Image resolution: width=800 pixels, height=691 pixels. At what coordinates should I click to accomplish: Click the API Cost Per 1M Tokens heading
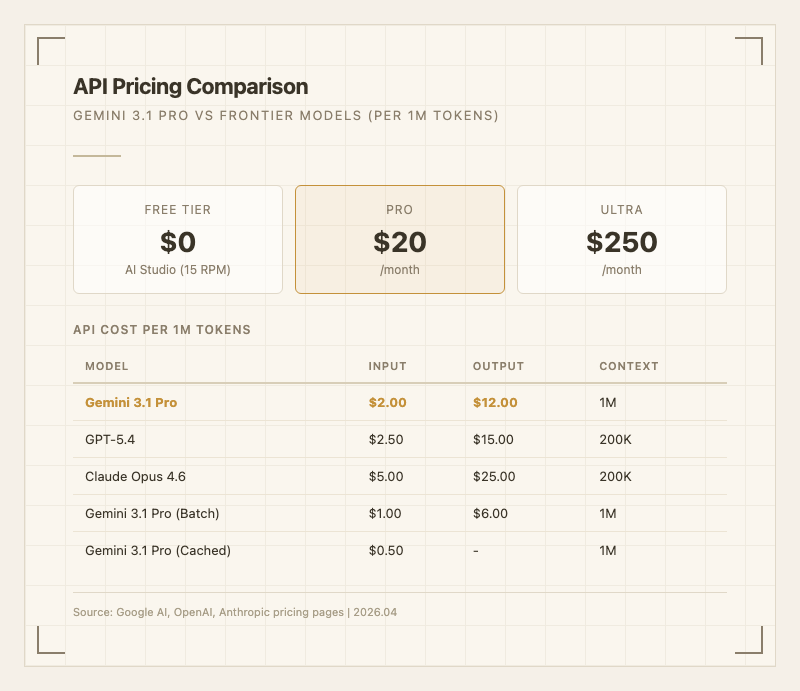[162, 329]
